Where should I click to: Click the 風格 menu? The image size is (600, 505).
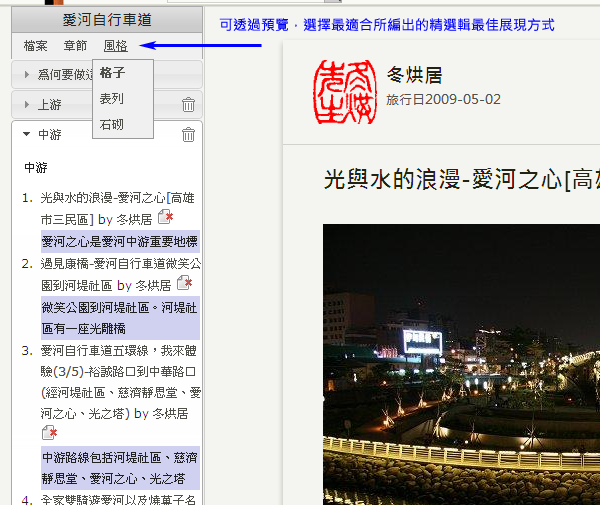(115, 46)
